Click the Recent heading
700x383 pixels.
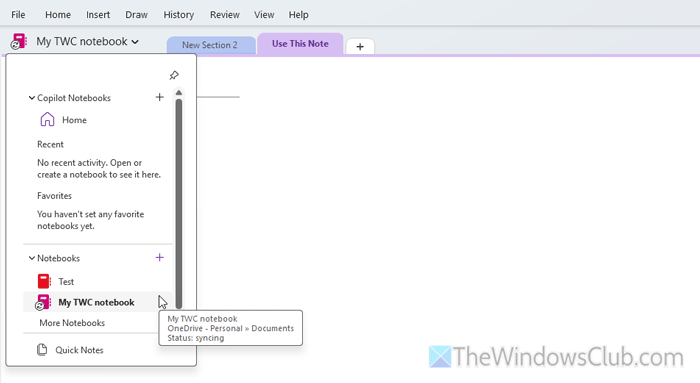pos(50,144)
